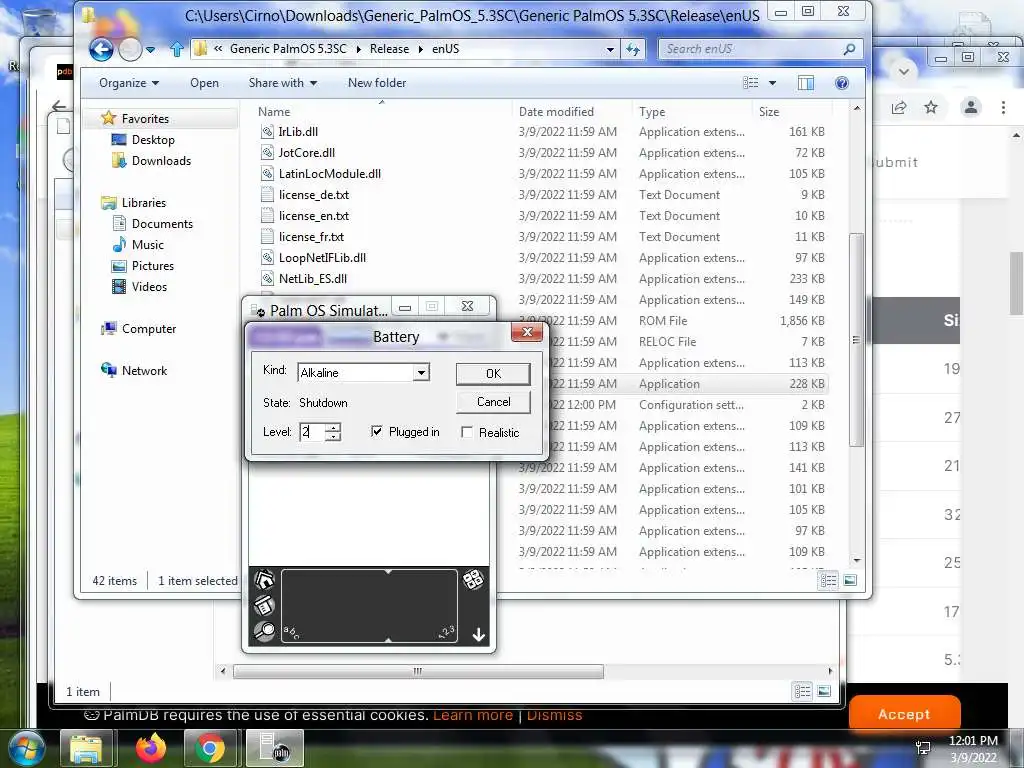Open the Learn more cookie link

click(473, 714)
